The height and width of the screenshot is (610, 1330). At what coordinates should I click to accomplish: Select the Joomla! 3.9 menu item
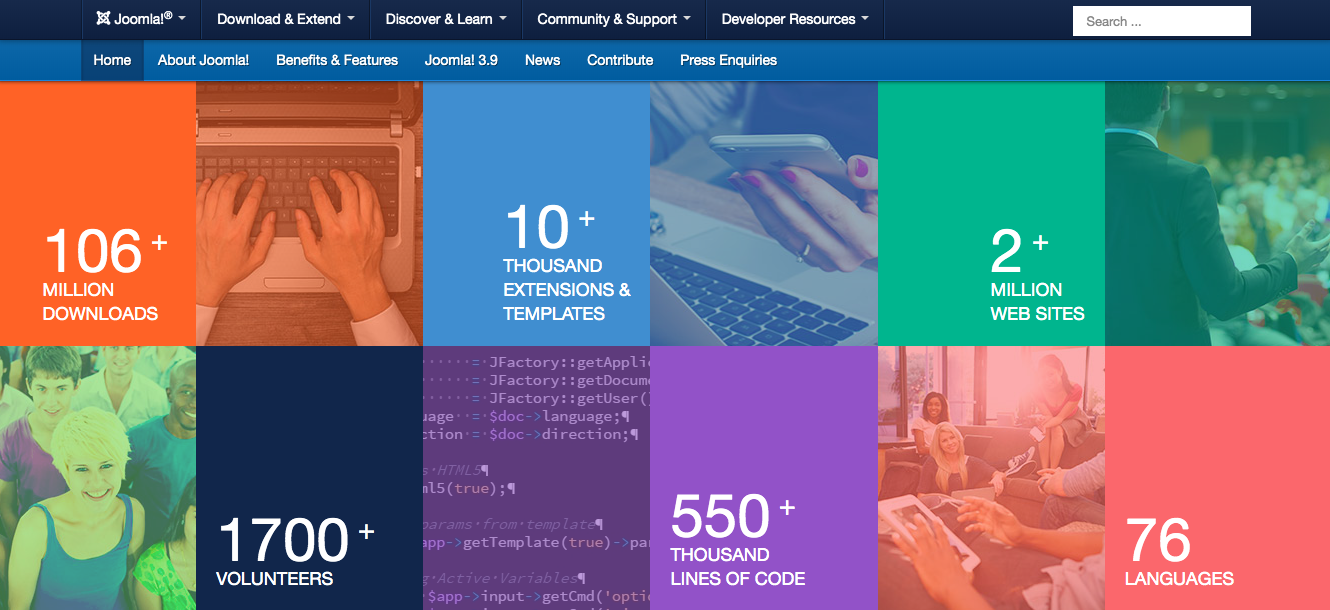461,60
